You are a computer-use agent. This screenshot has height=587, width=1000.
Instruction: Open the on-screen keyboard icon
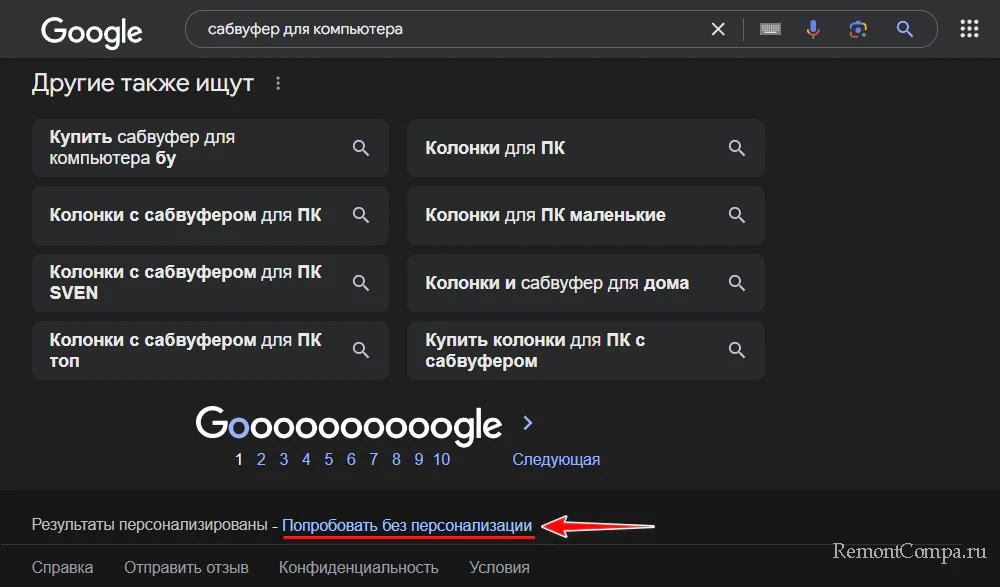pyautogui.click(x=769, y=29)
